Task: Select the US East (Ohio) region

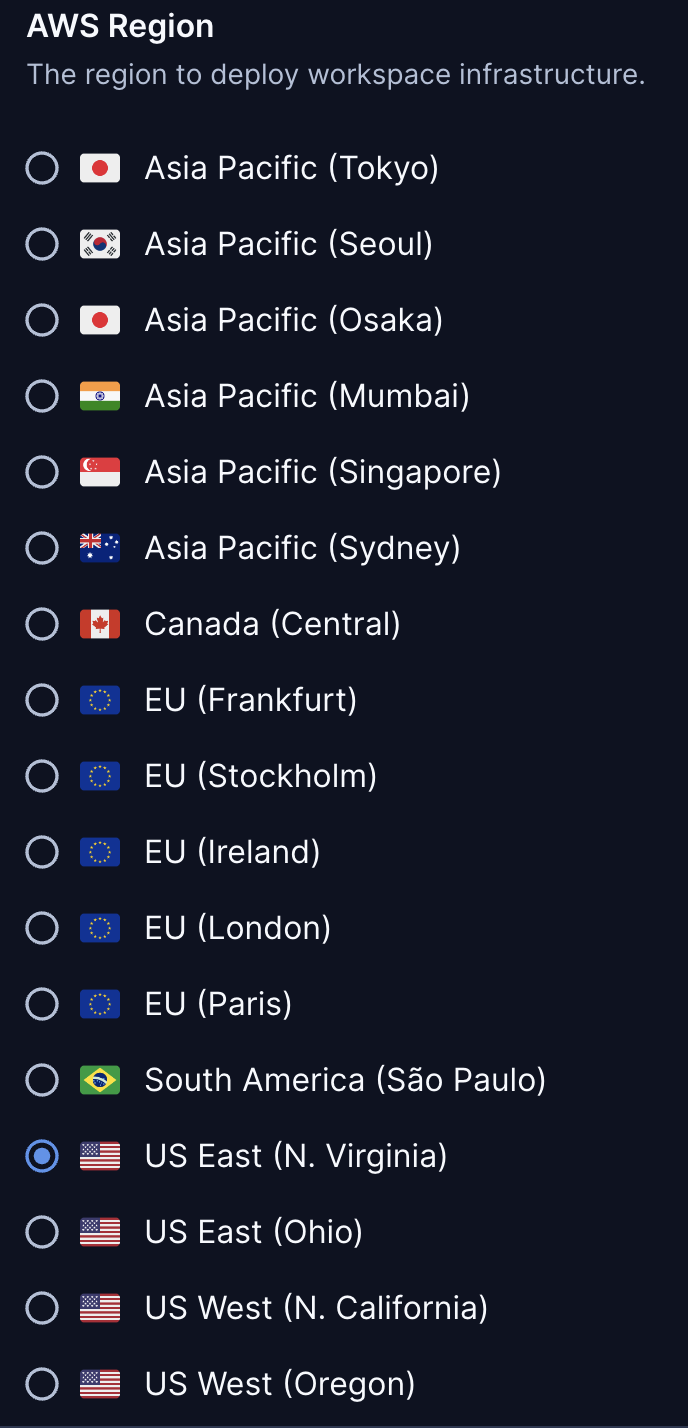Action: point(42,1232)
